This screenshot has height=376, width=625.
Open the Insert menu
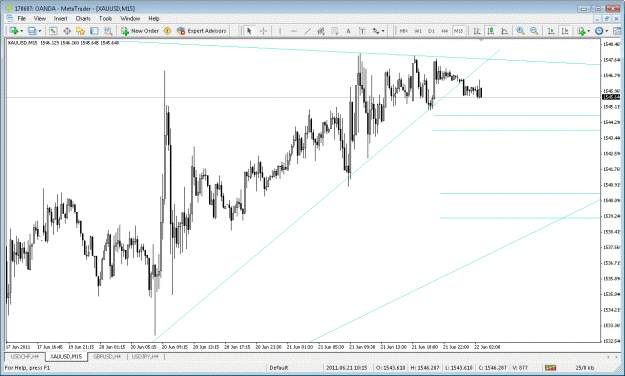coord(61,18)
